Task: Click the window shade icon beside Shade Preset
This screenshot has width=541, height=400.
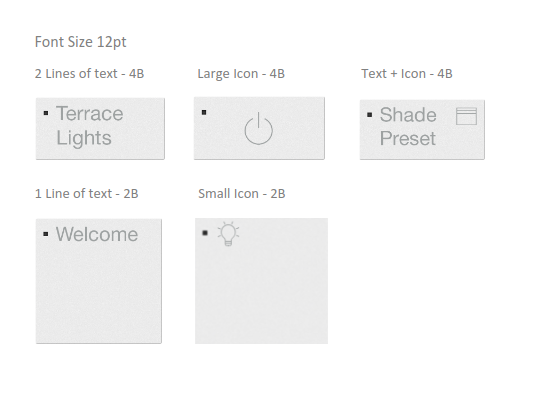Action: (466, 116)
